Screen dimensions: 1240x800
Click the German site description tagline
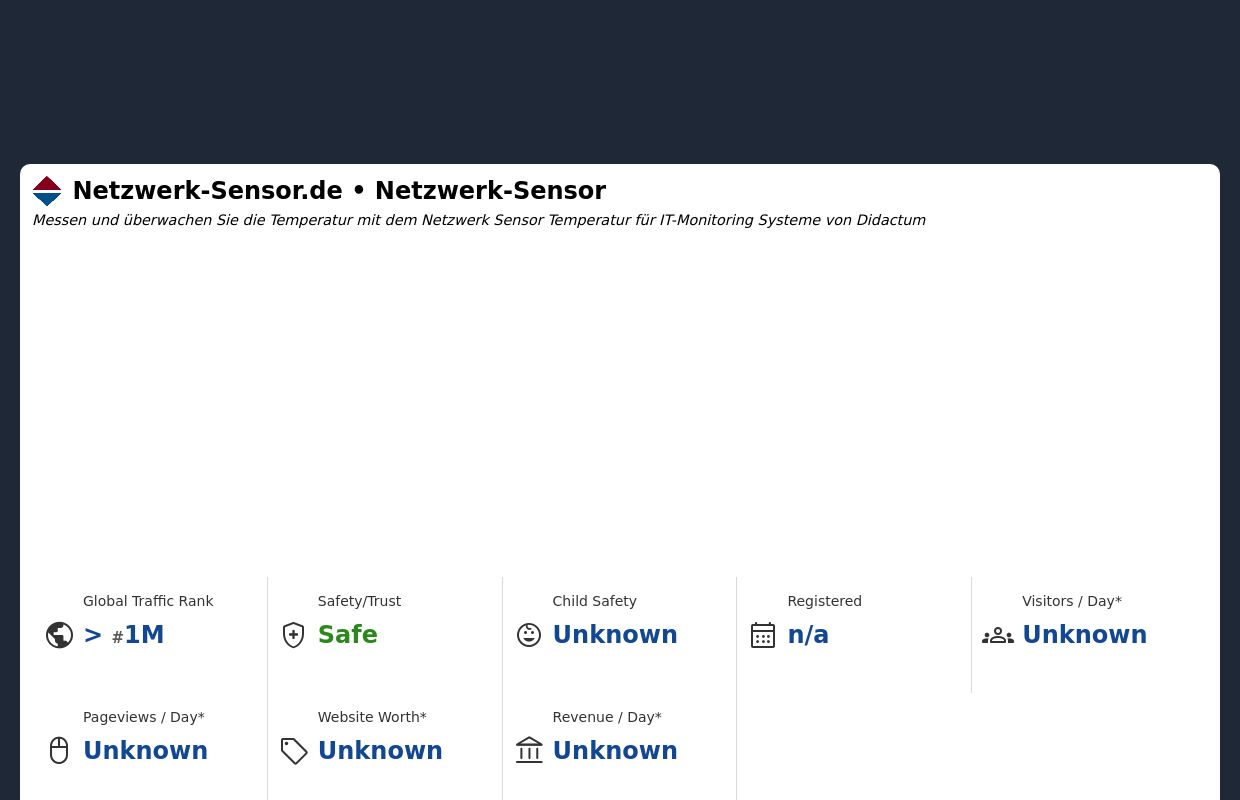[479, 220]
